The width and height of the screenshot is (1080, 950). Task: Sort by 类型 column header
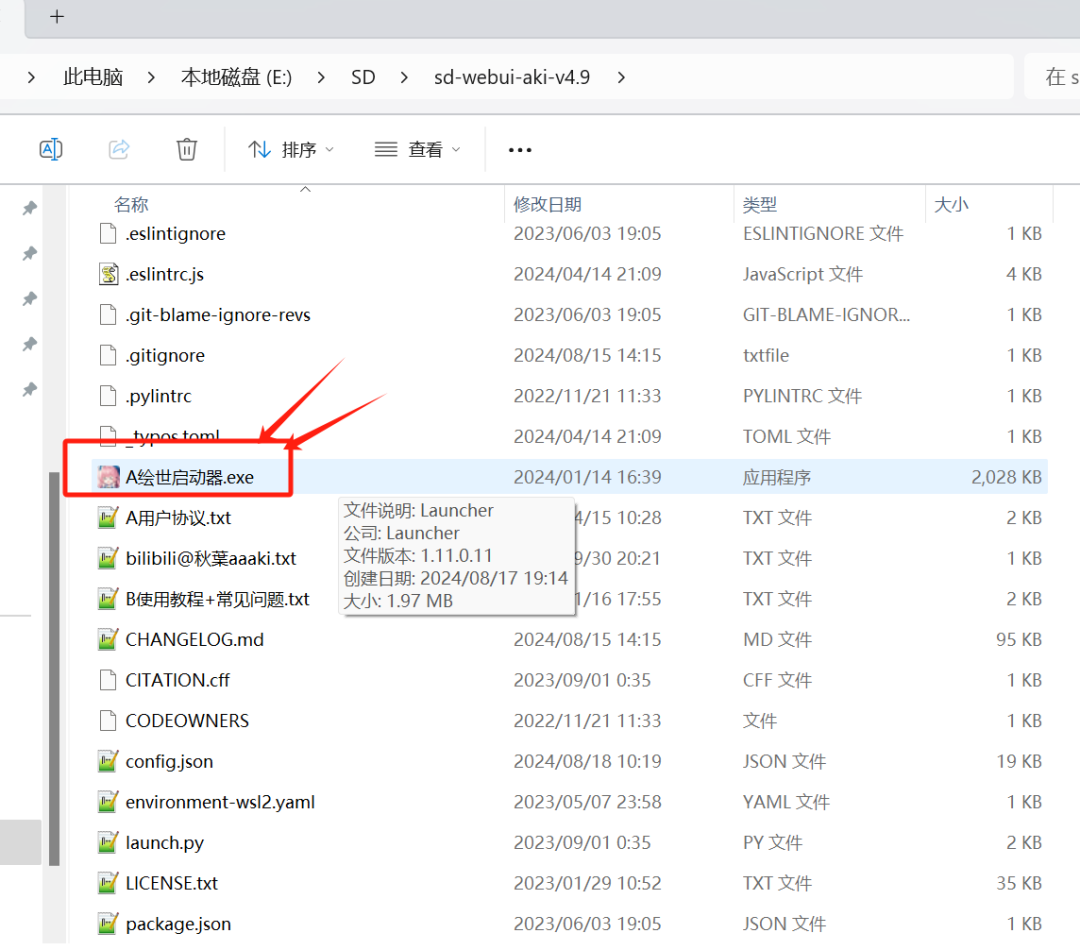[x=760, y=205]
